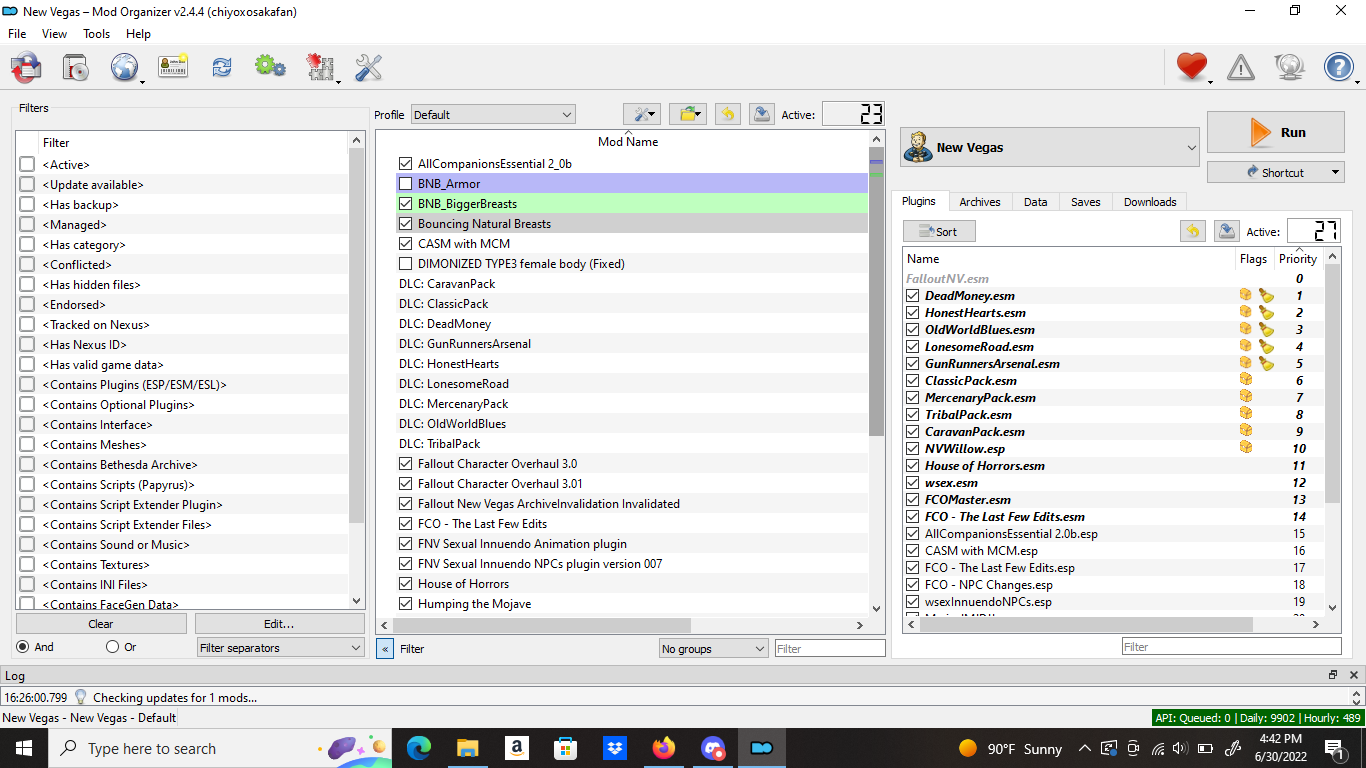Switch to the Archives tab
Viewport: 1366px width, 768px height.
pyautogui.click(x=980, y=202)
